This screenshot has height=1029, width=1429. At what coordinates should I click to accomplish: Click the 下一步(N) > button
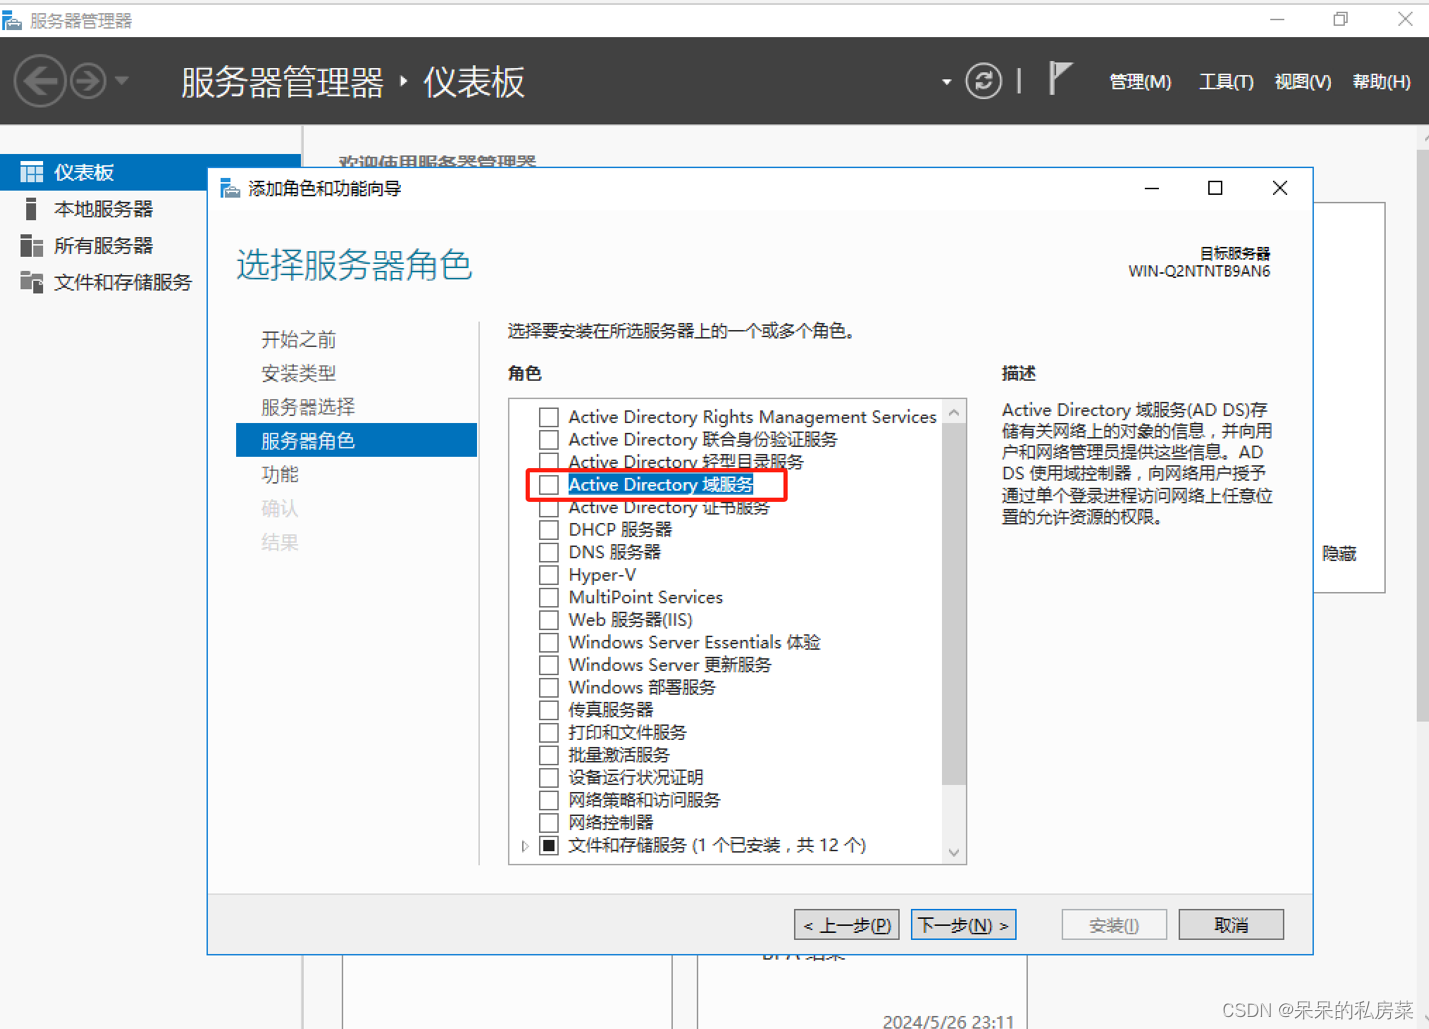[x=963, y=925]
